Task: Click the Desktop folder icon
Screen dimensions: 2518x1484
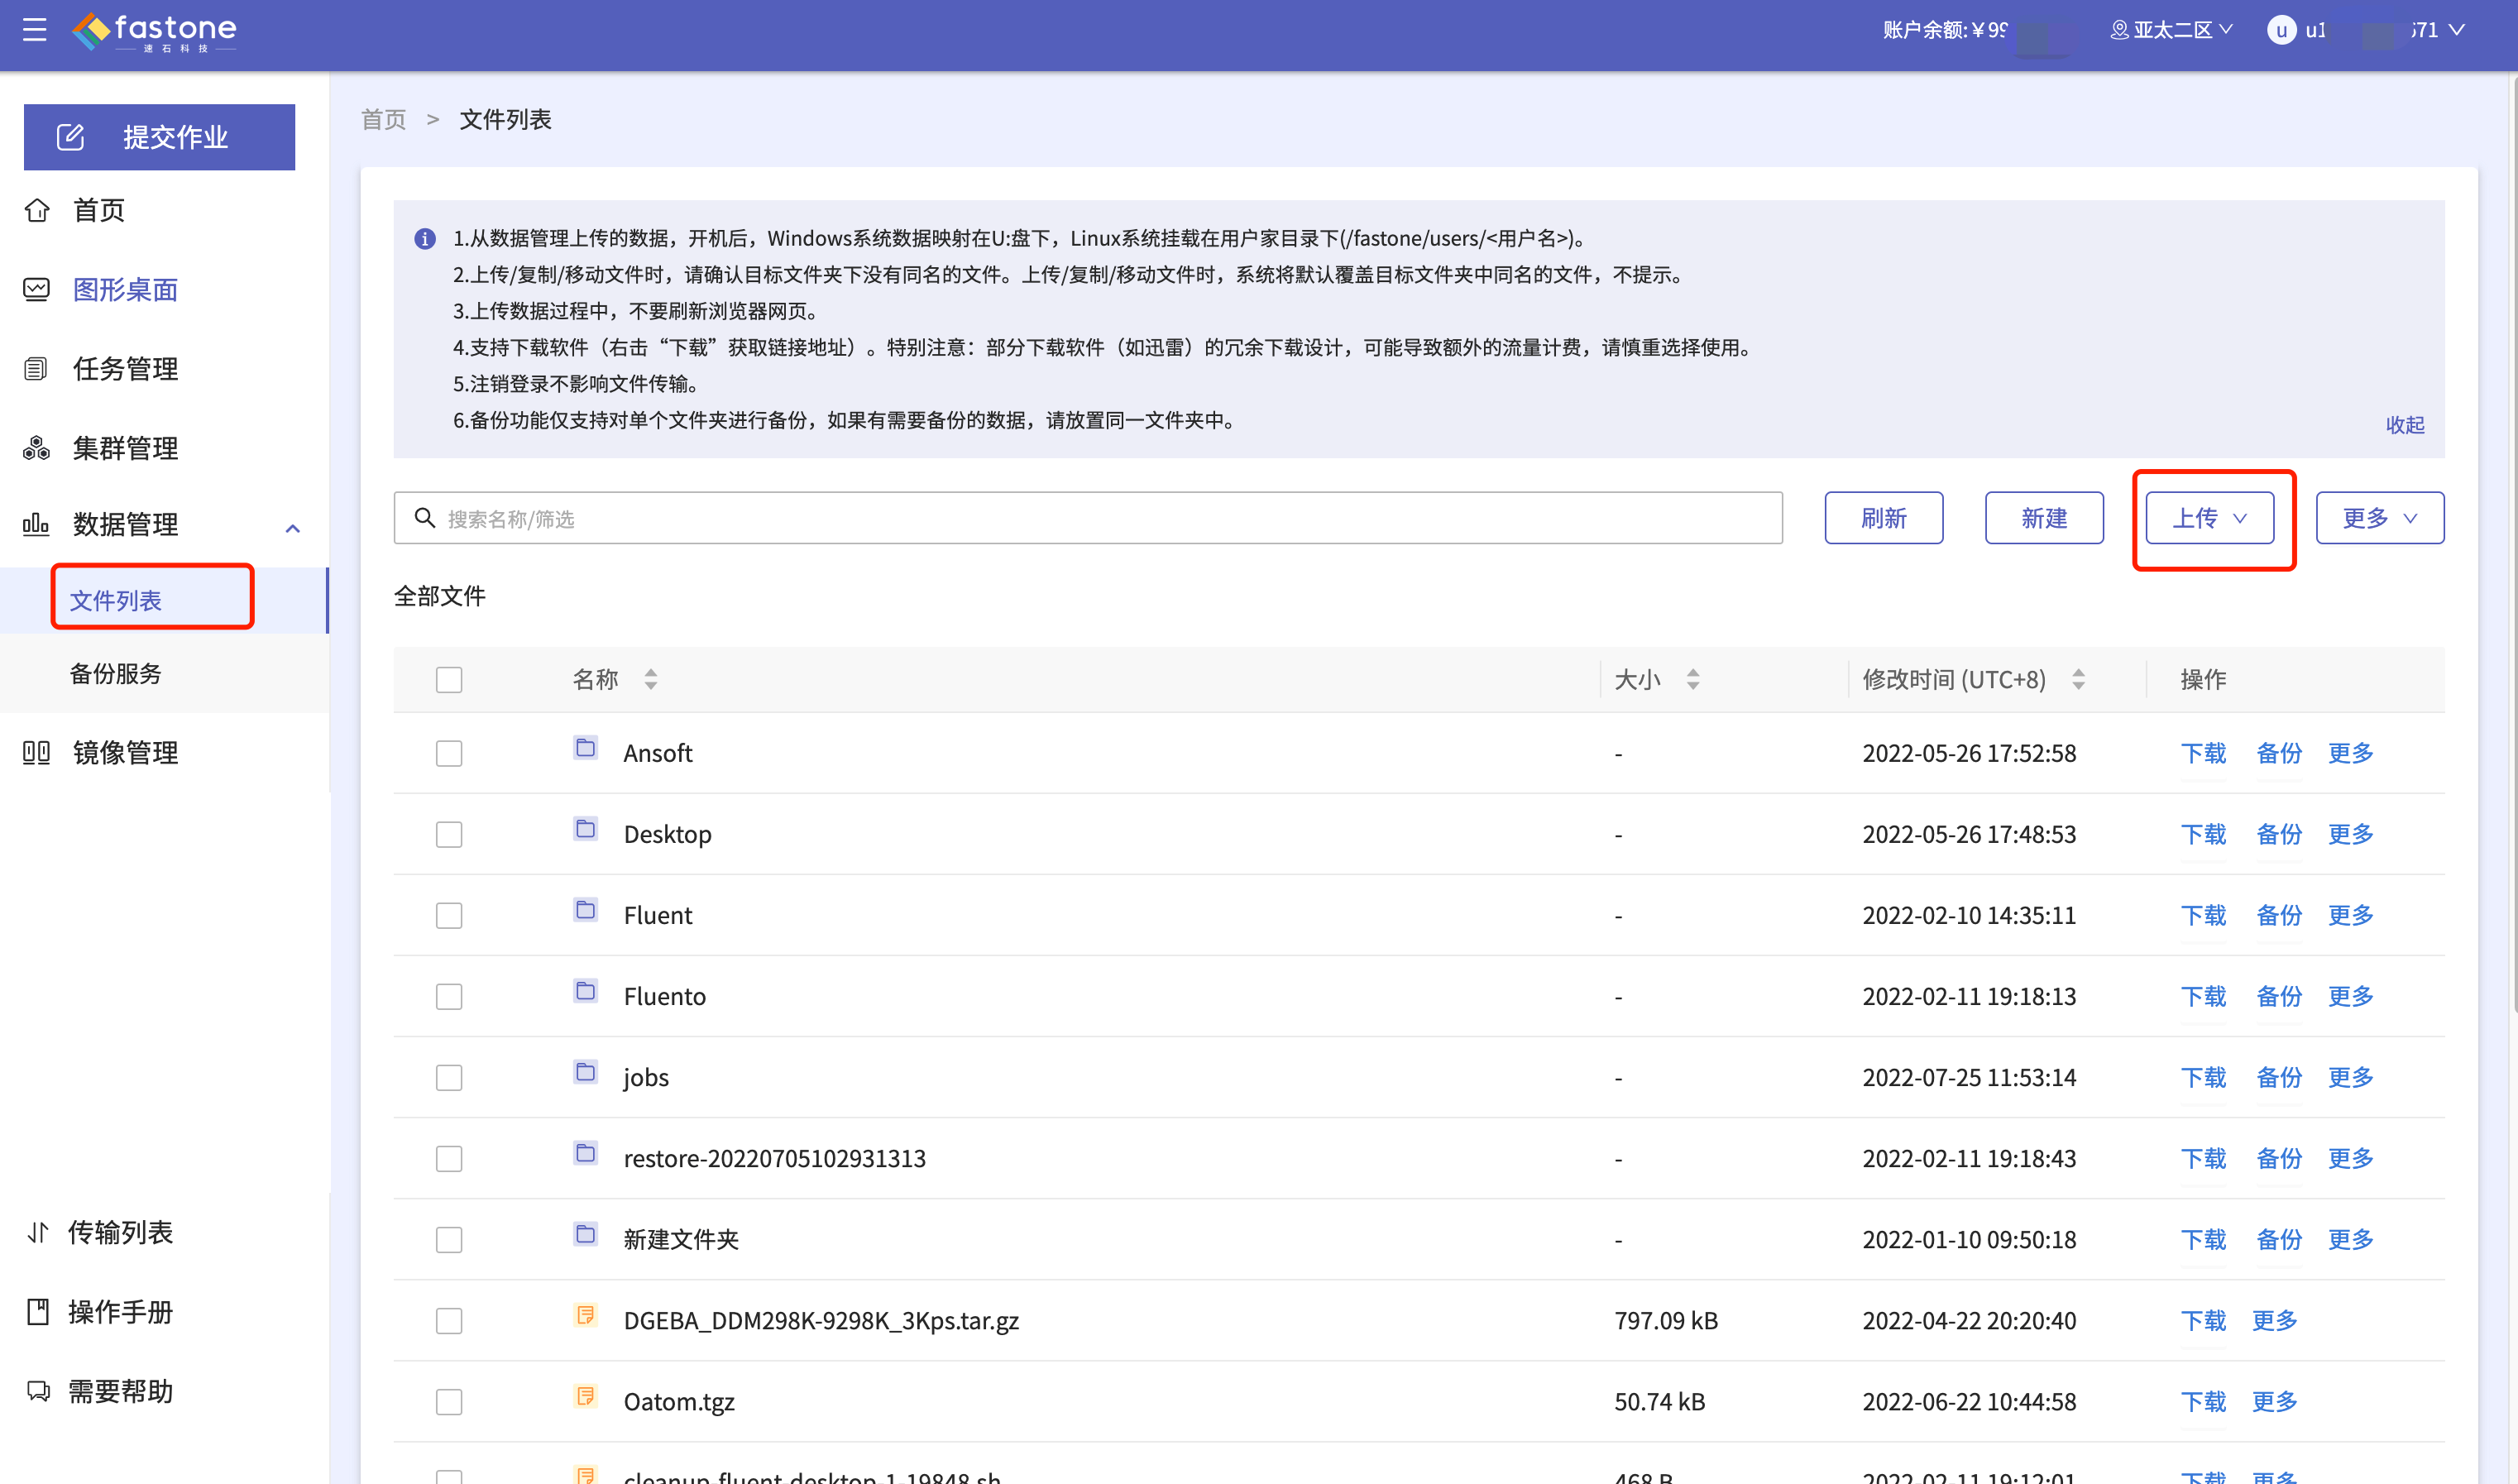Action: point(586,829)
